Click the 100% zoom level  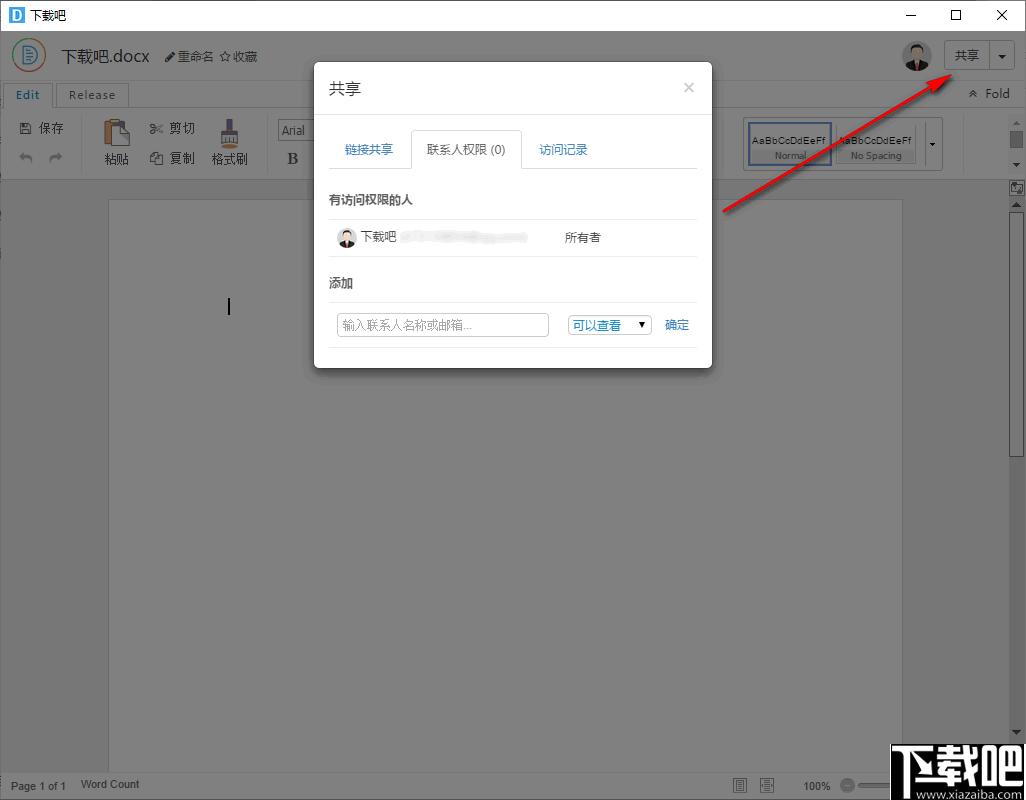817,786
